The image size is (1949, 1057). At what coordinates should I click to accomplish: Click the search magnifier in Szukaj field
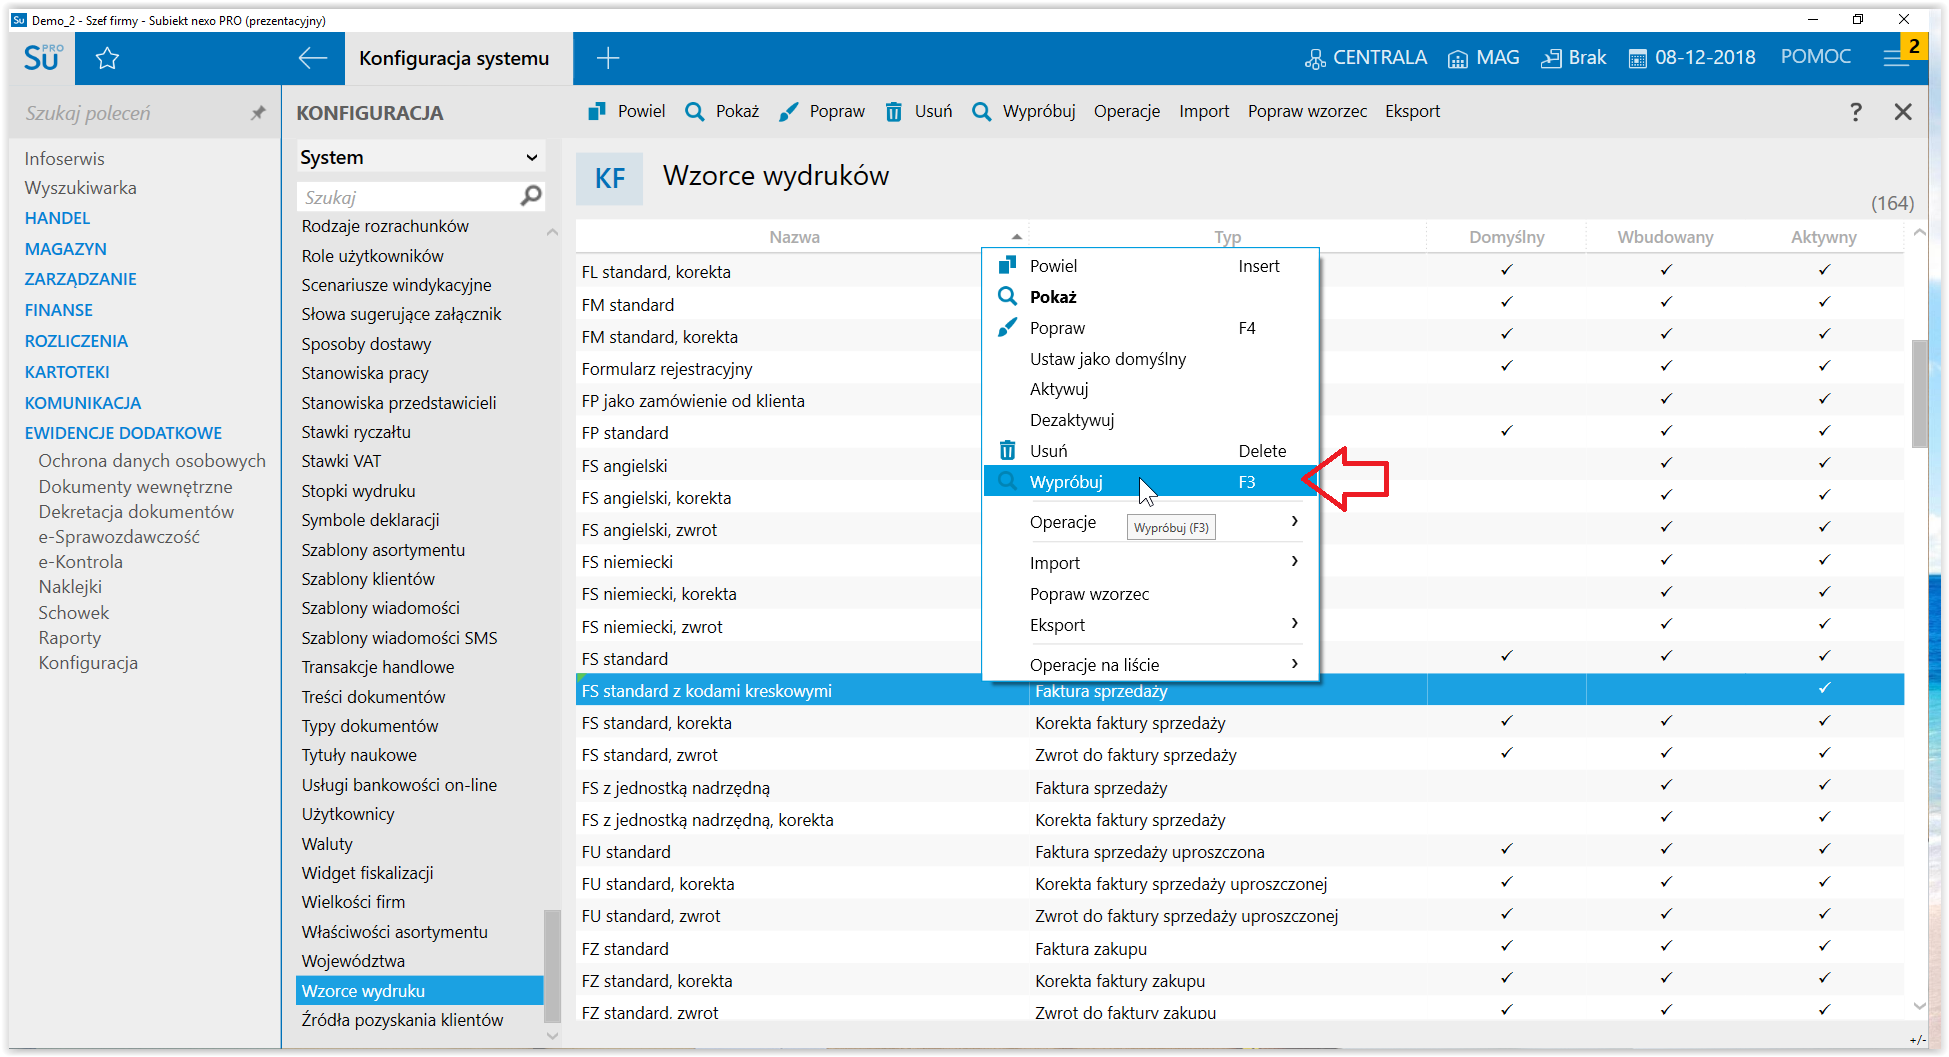531,196
